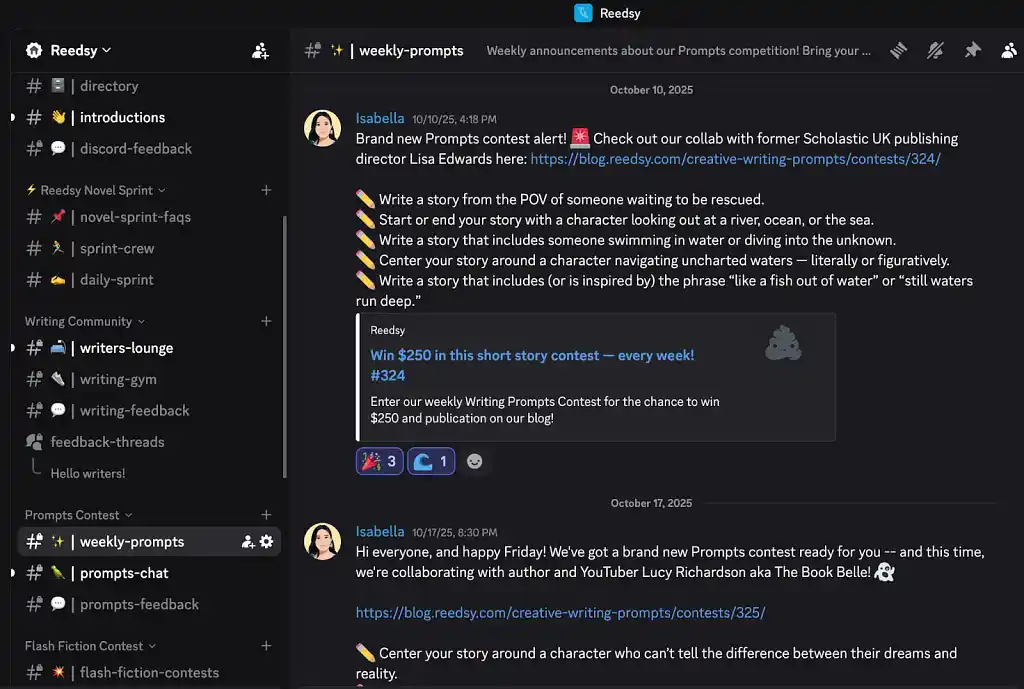Click the notification settings bell icon

(x=935, y=50)
